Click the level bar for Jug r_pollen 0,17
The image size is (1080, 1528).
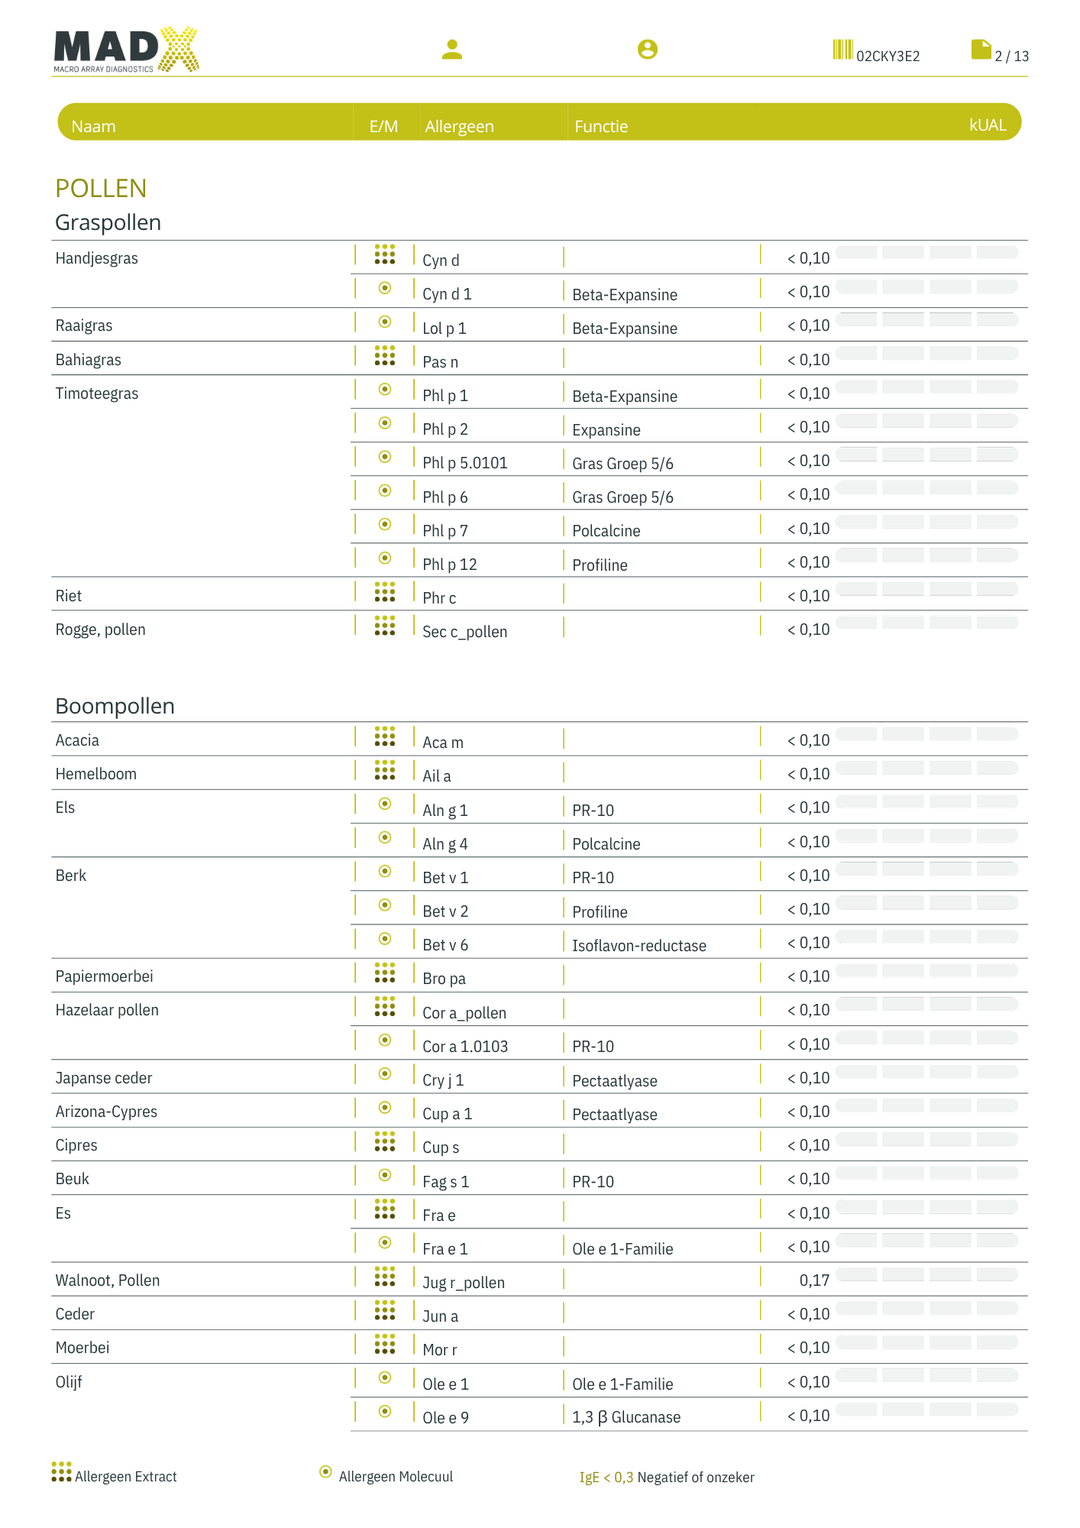coord(927,1275)
